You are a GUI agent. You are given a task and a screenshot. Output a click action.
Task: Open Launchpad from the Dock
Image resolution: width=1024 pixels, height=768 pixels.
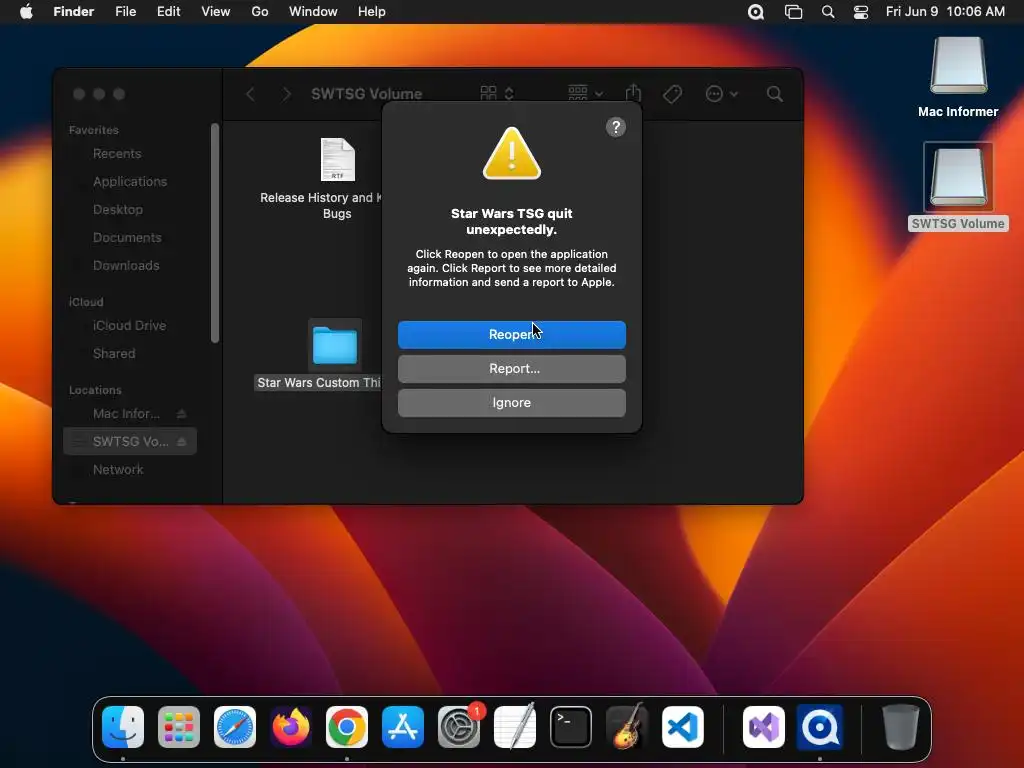tap(179, 727)
